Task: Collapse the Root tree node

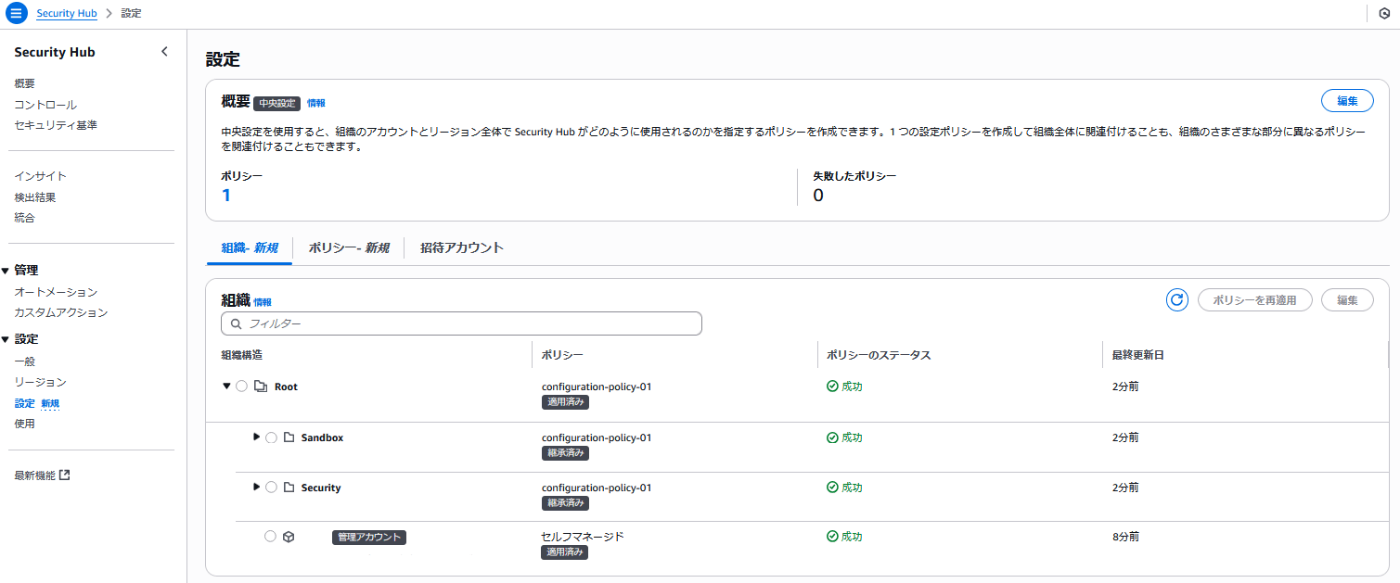Action: point(226,387)
